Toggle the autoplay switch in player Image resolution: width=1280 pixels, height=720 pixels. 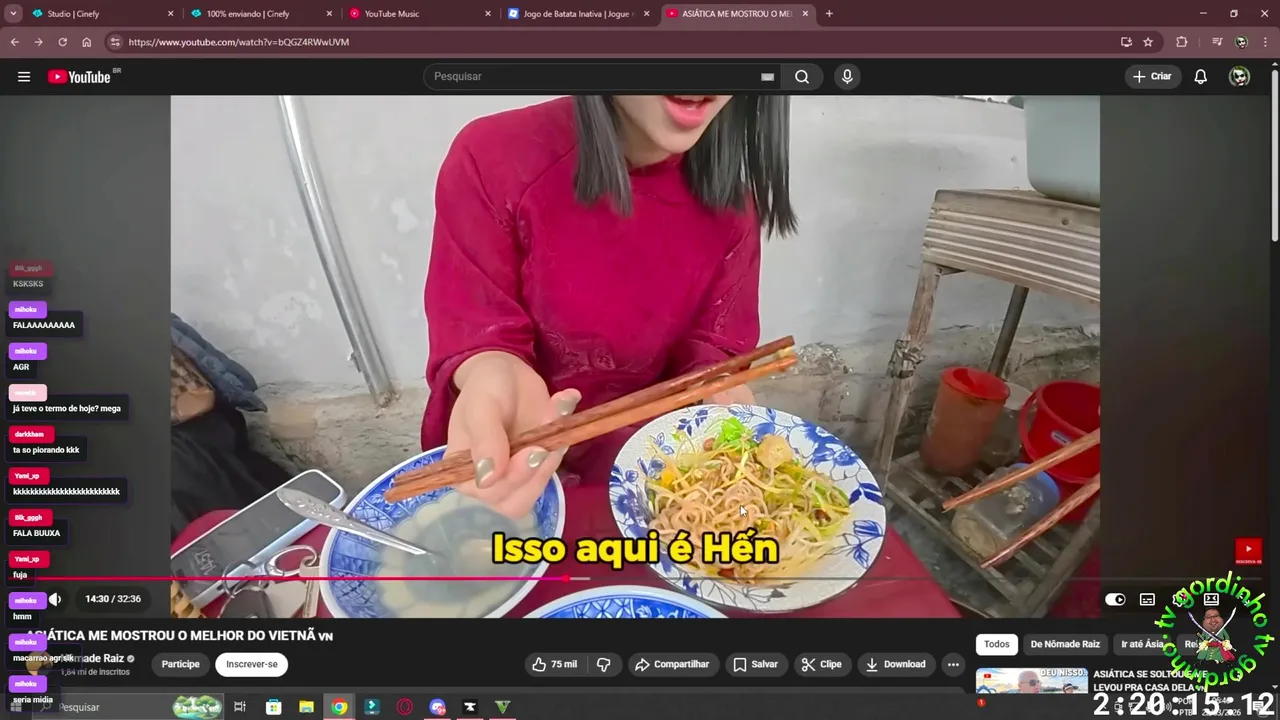[1115, 599]
